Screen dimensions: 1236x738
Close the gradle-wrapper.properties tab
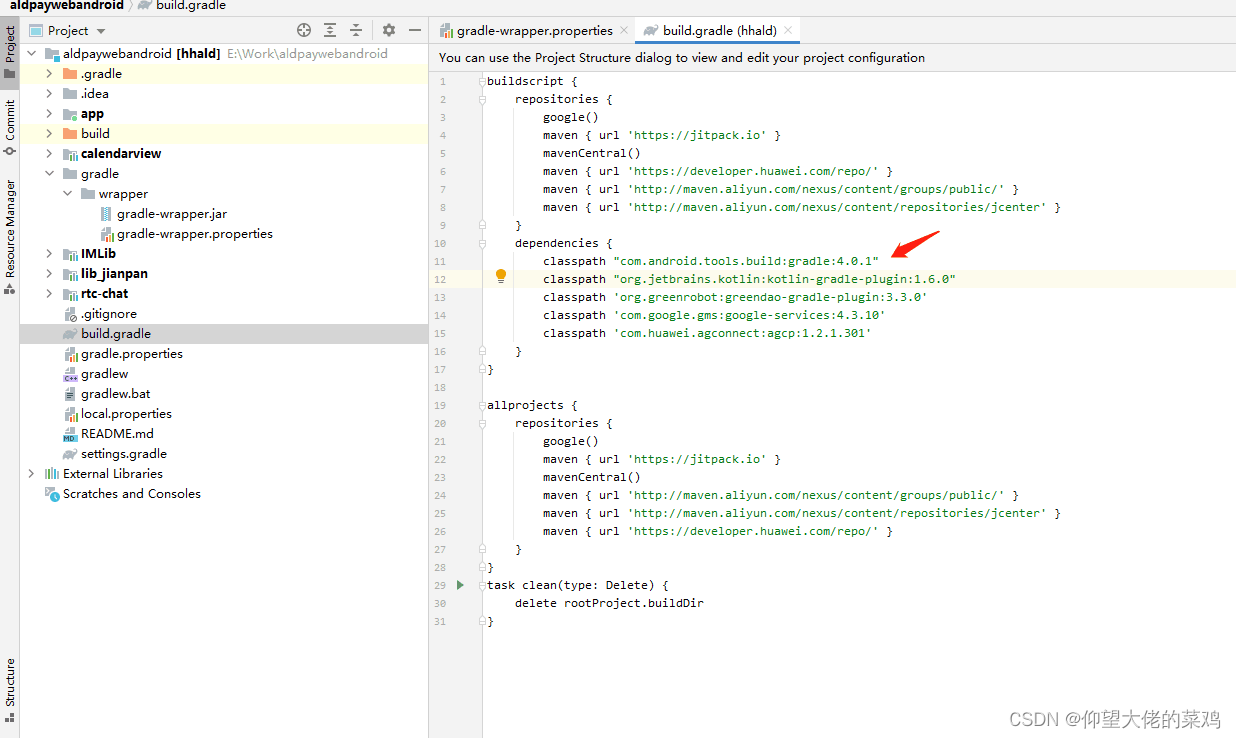[x=624, y=31]
